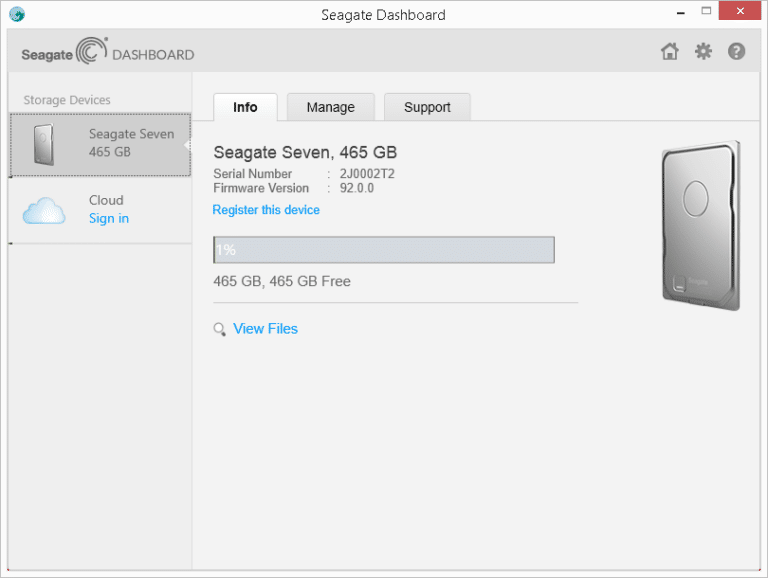Screen dimensions: 768x578
Task: Click the large Seagate Seven drive image
Action: 700,225
